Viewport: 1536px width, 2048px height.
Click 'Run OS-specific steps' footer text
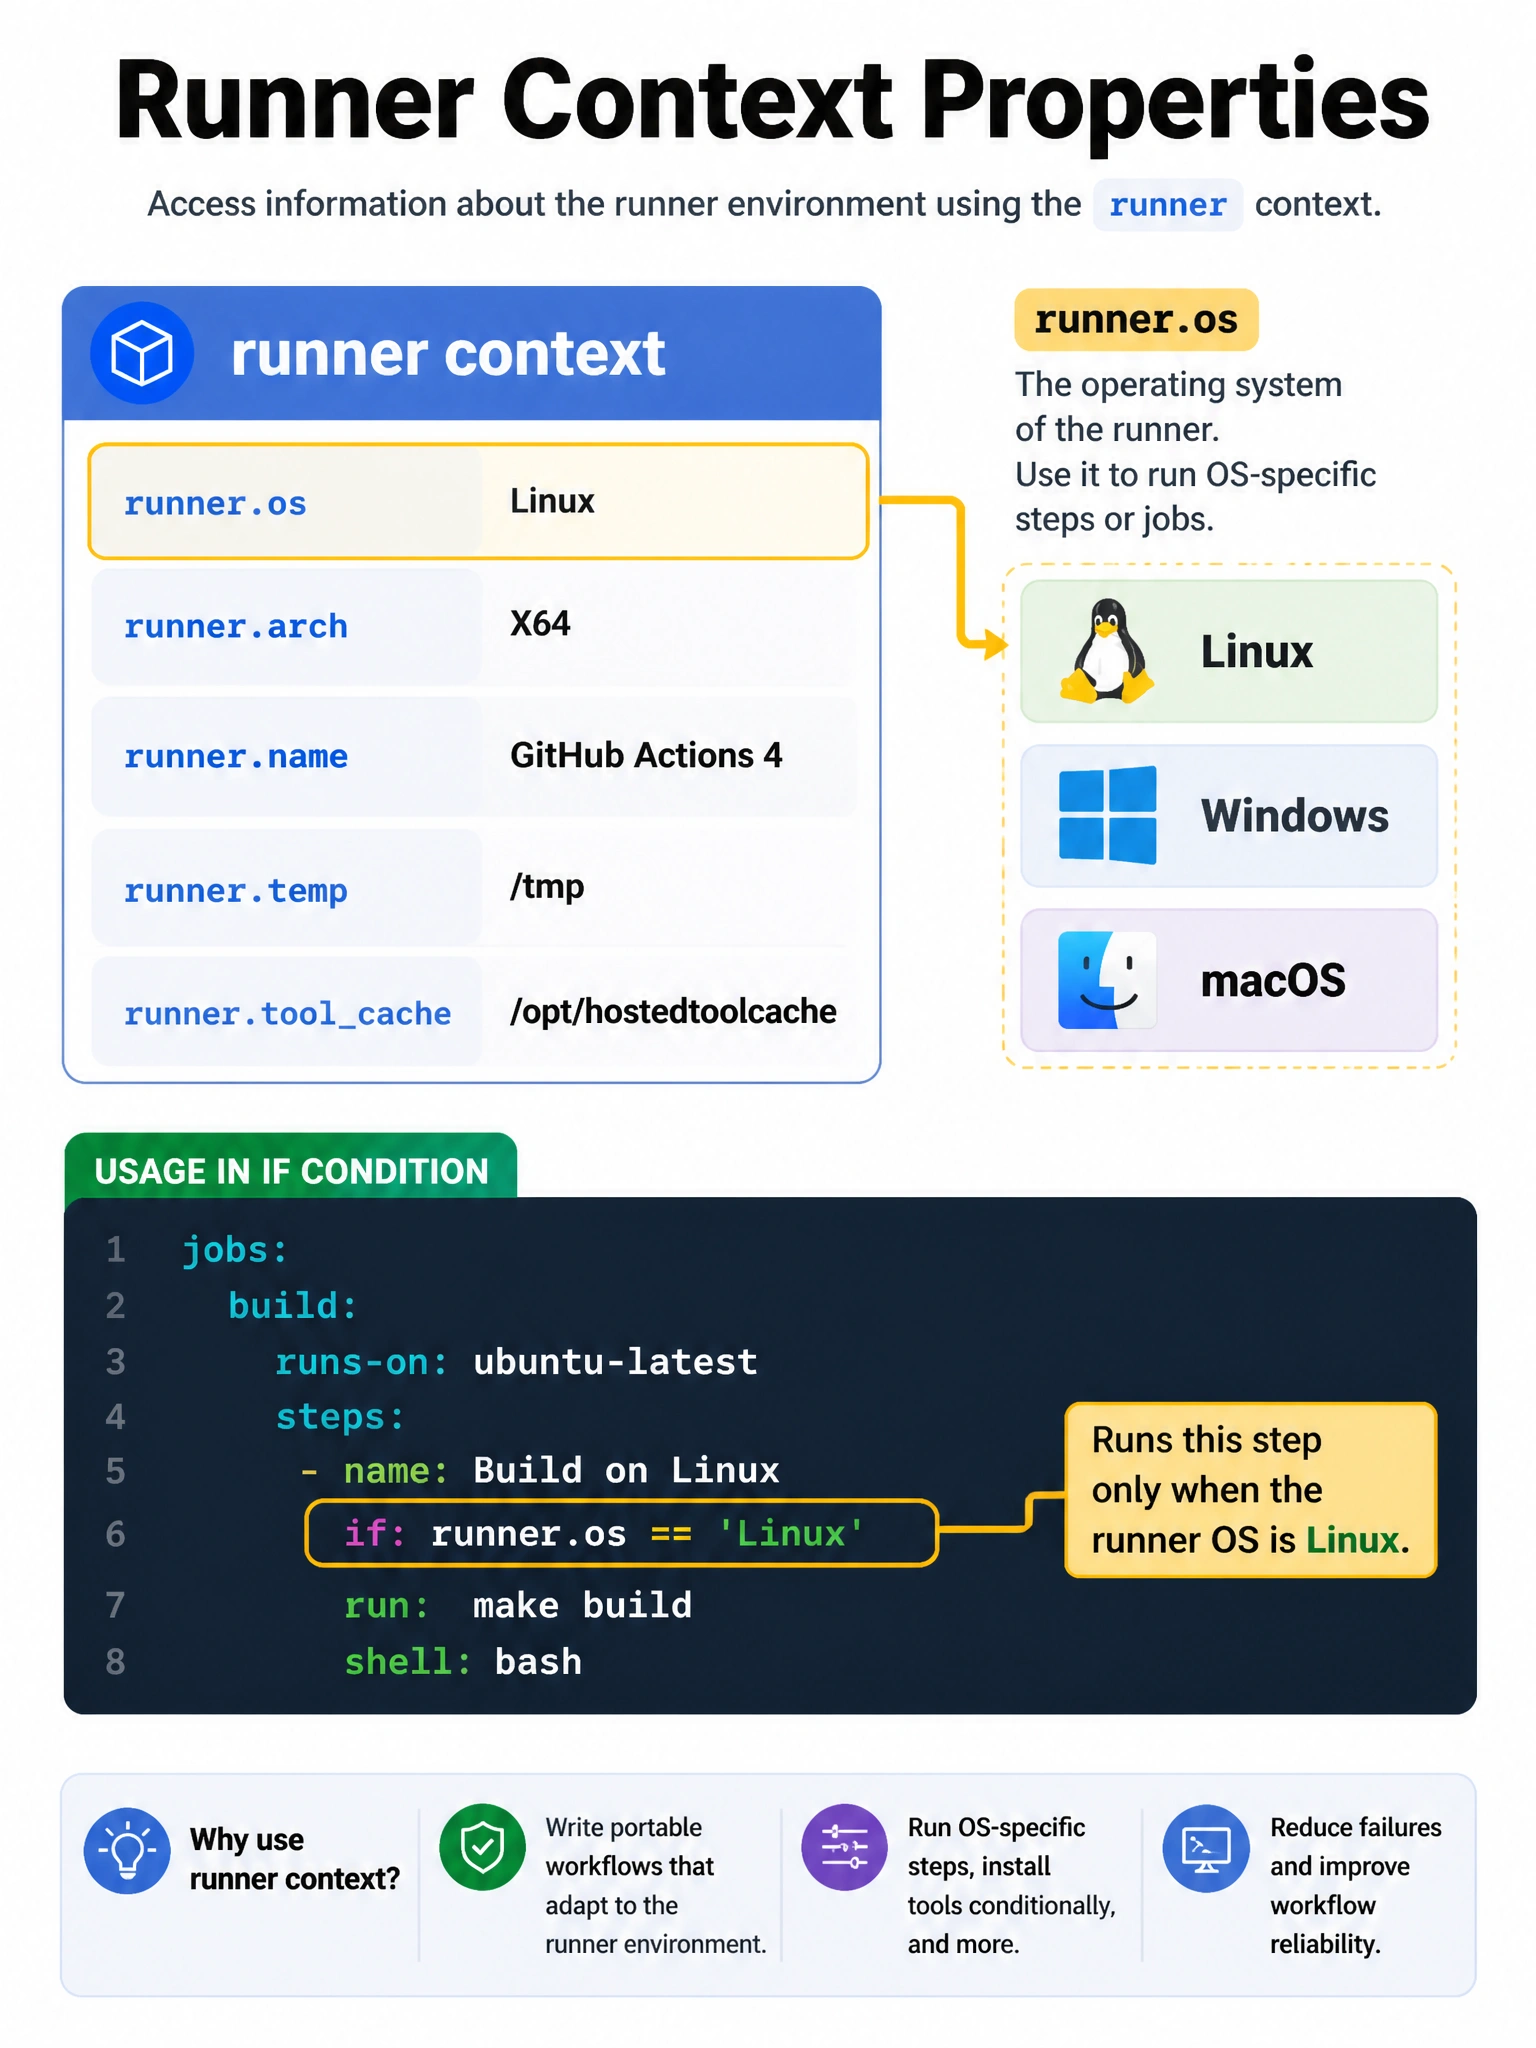coord(1011,1886)
